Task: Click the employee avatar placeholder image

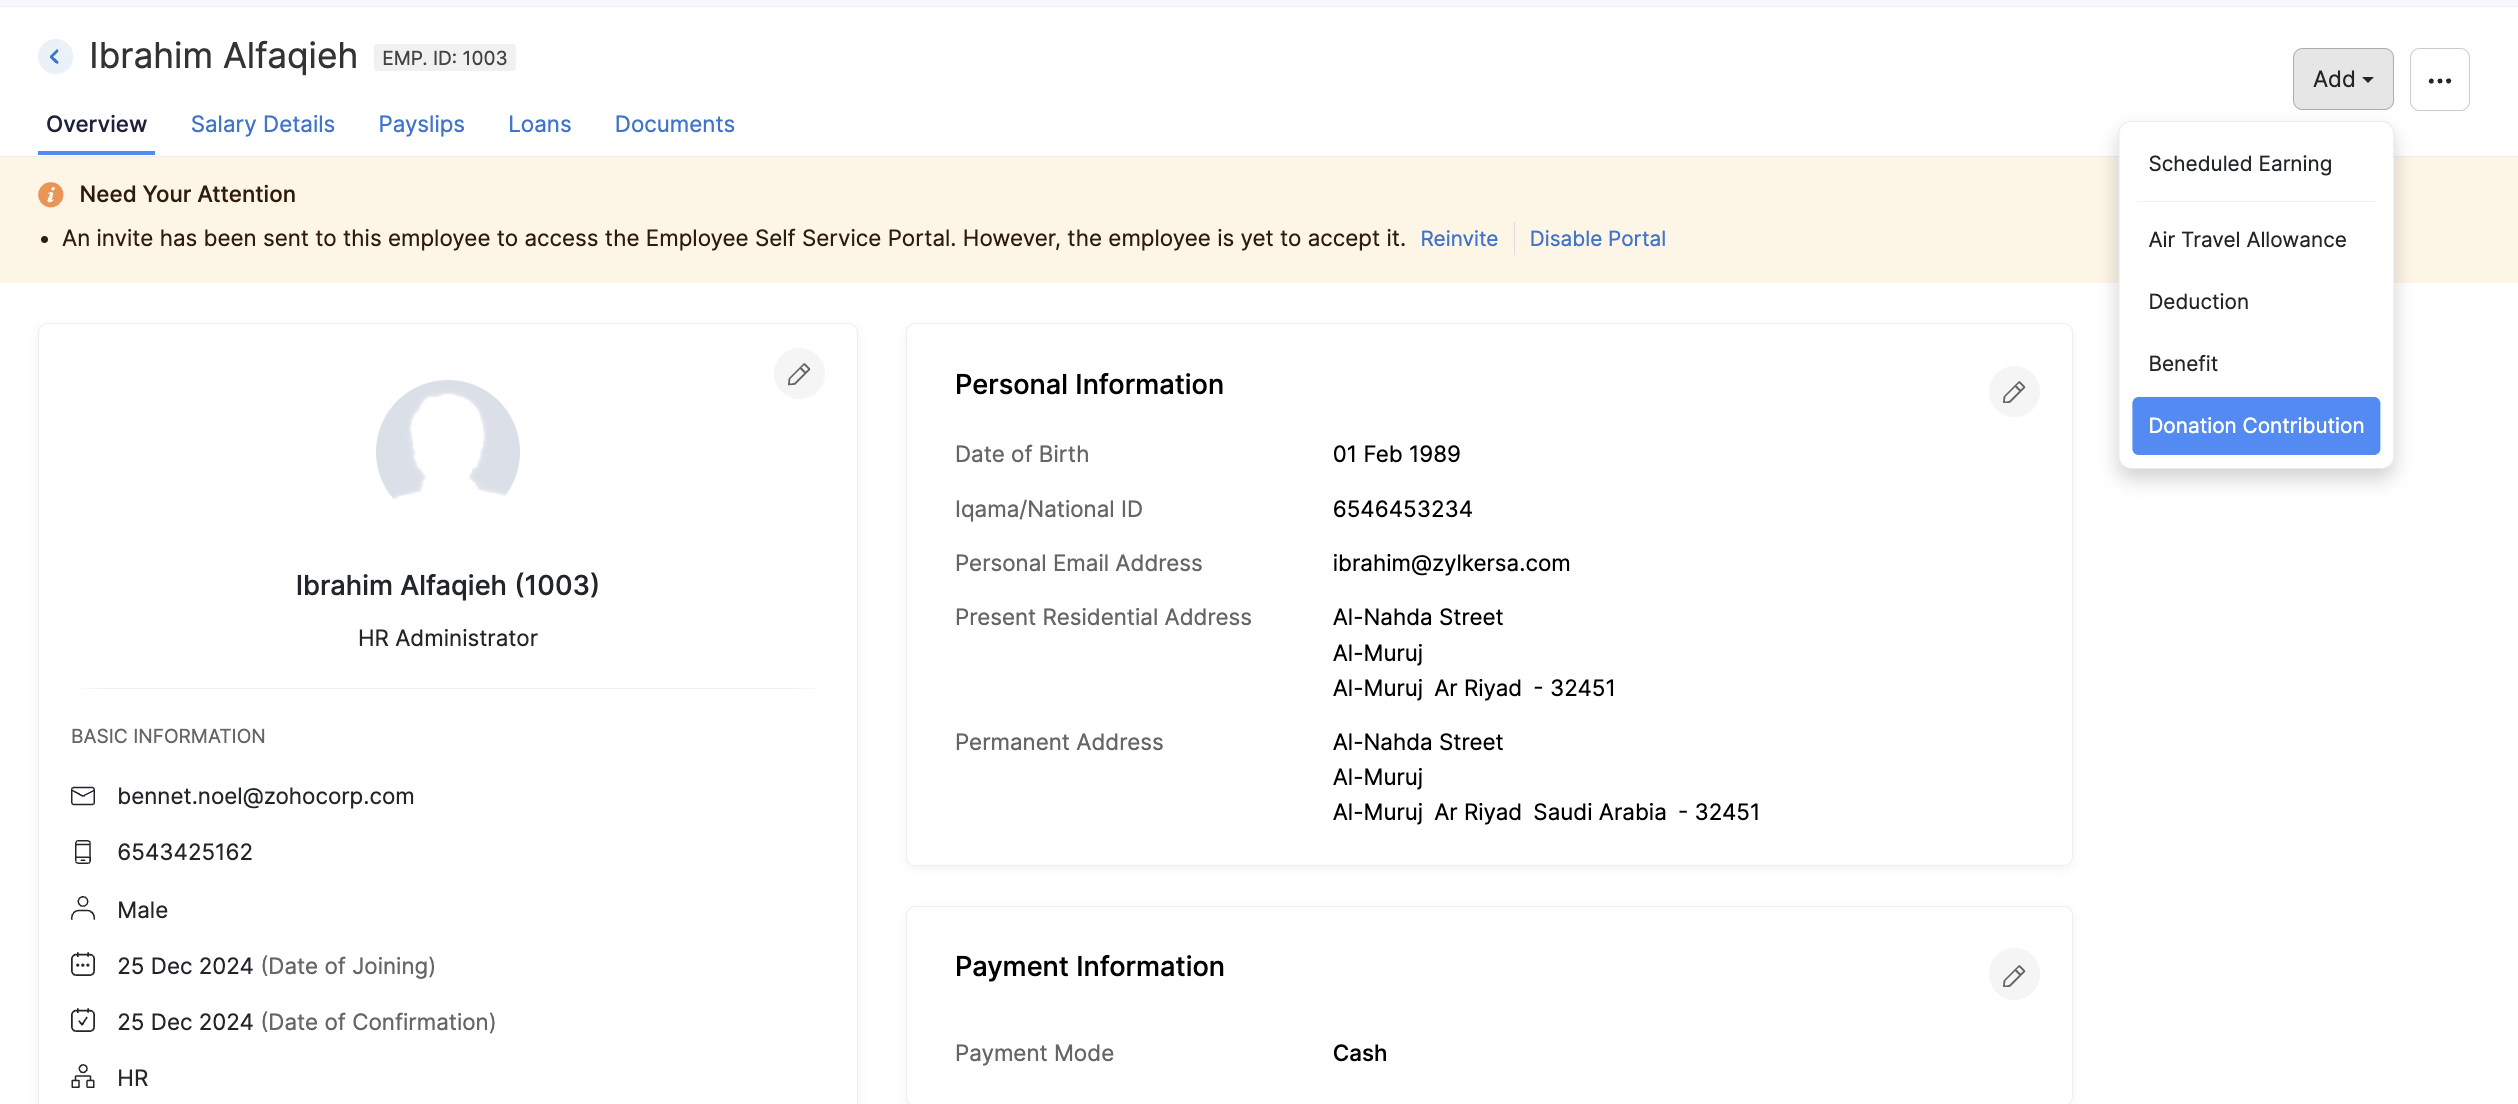Action: [447, 445]
